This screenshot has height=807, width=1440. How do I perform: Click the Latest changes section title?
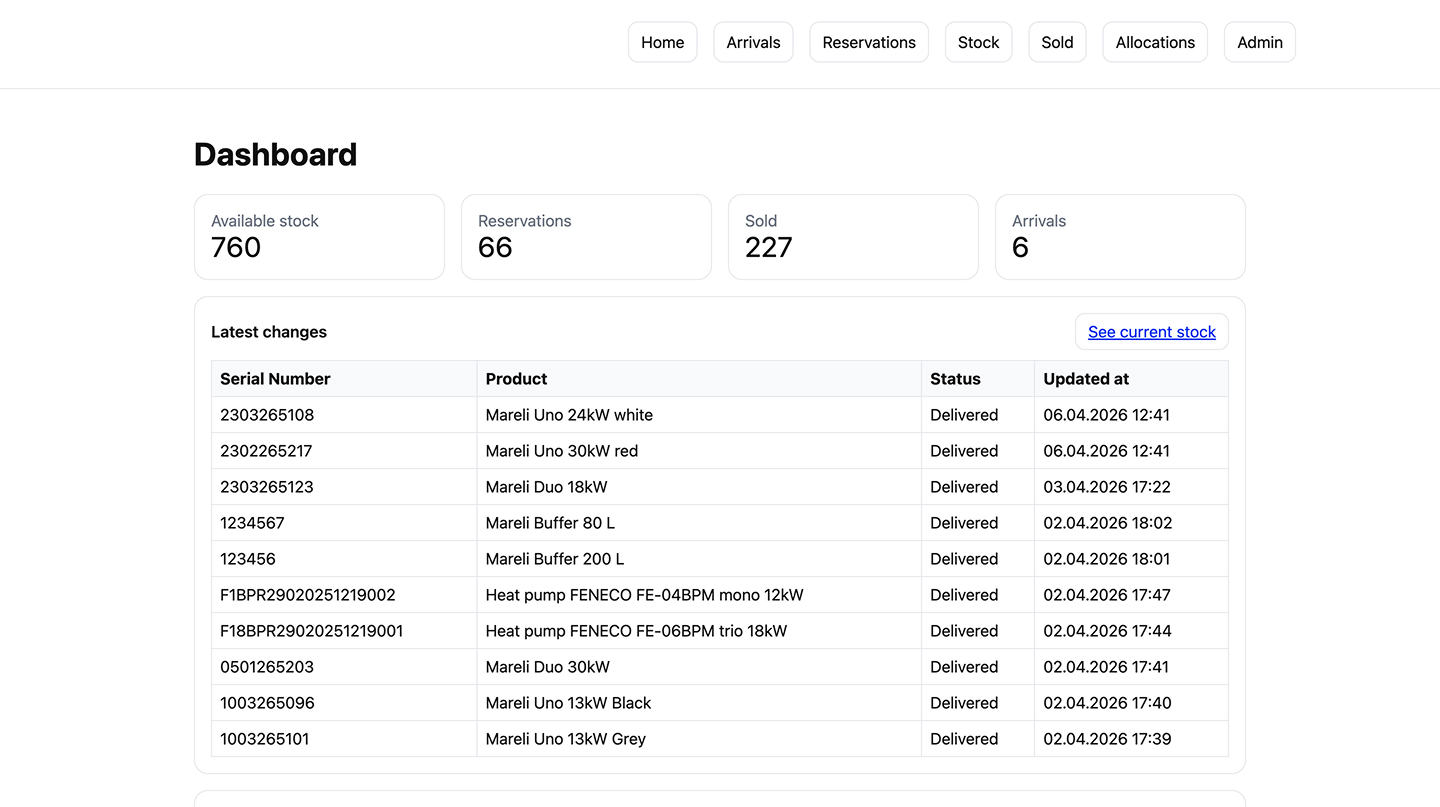(x=269, y=332)
